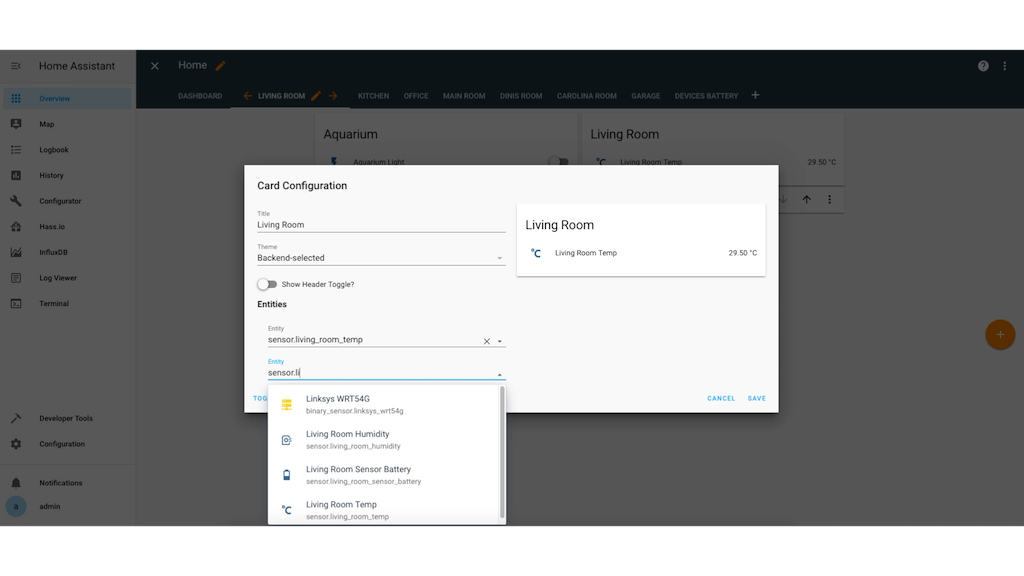Image resolution: width=1024 pixels, height=576 pixels.
Task: Click the second Entity input field
Action: pos(381,373)
